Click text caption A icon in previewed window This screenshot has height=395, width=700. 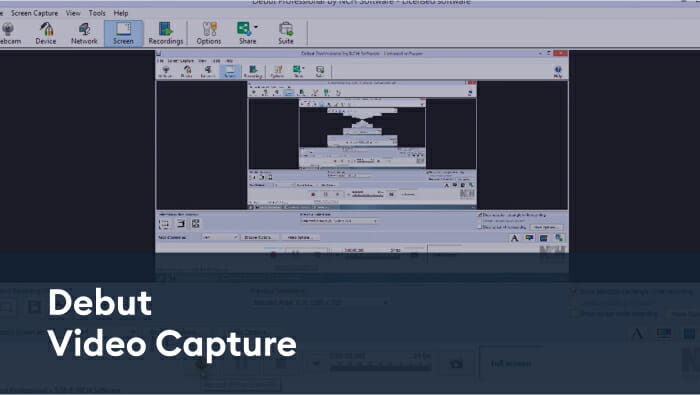coord(514,238)
